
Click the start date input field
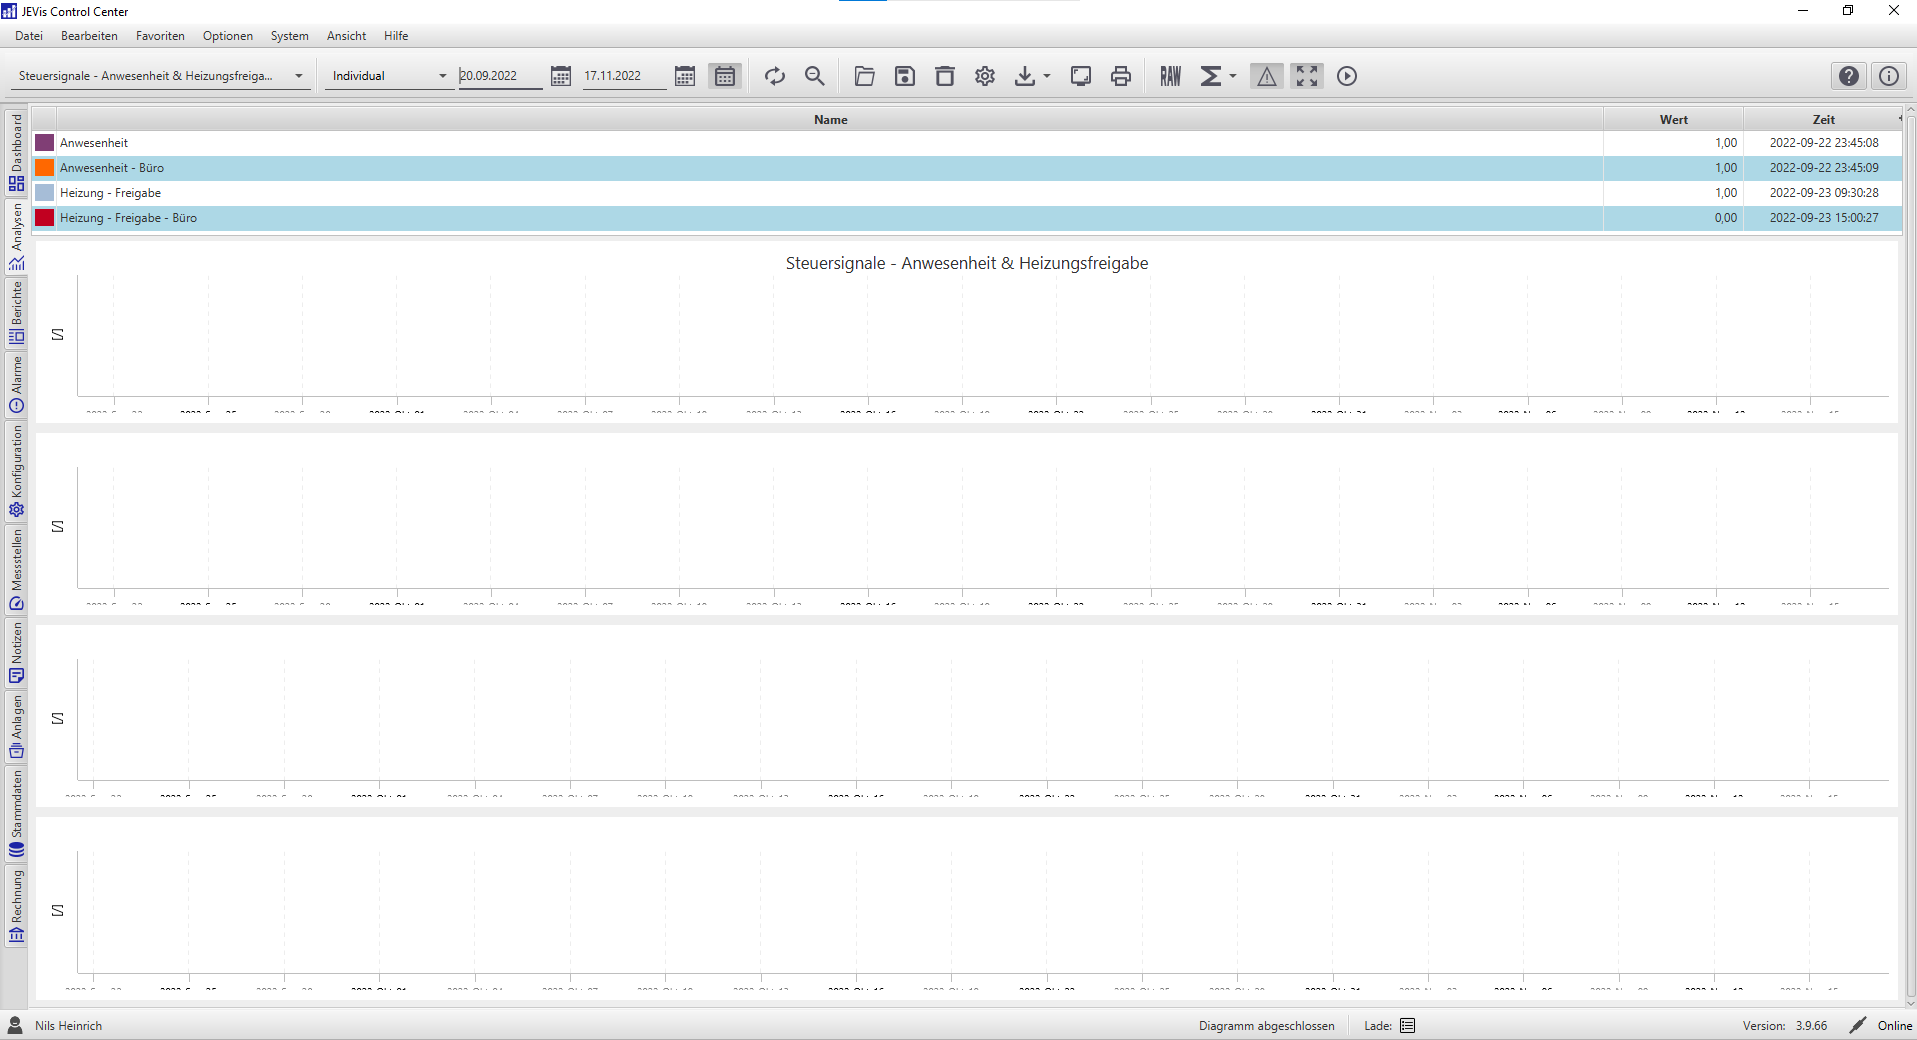(500, 75)
